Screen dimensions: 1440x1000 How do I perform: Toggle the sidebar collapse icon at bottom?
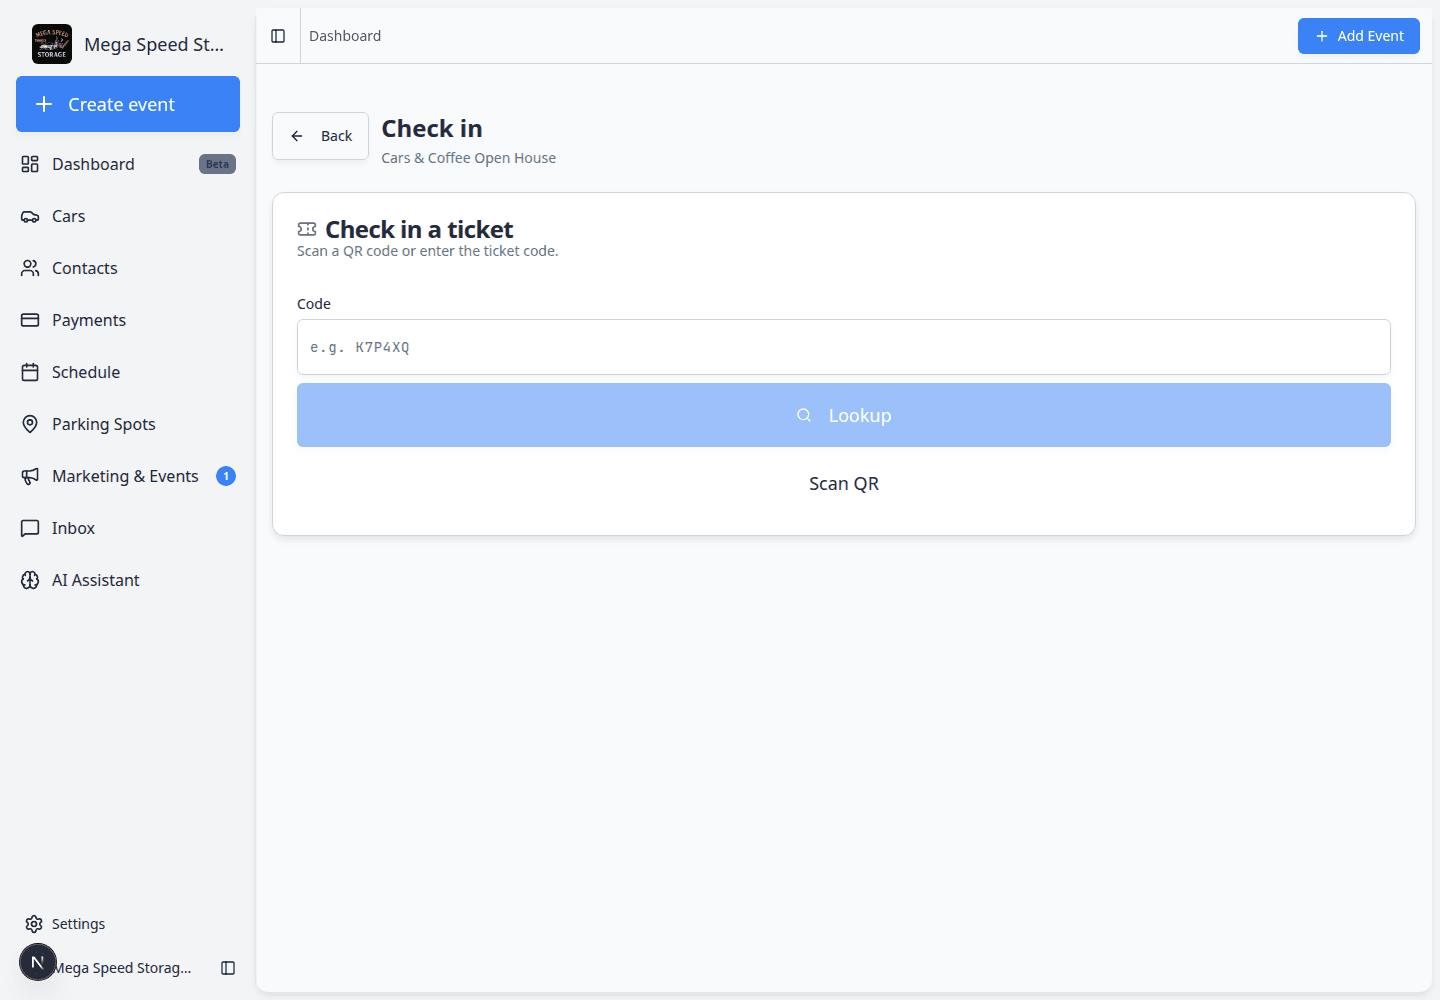click(x=228, y=968)
